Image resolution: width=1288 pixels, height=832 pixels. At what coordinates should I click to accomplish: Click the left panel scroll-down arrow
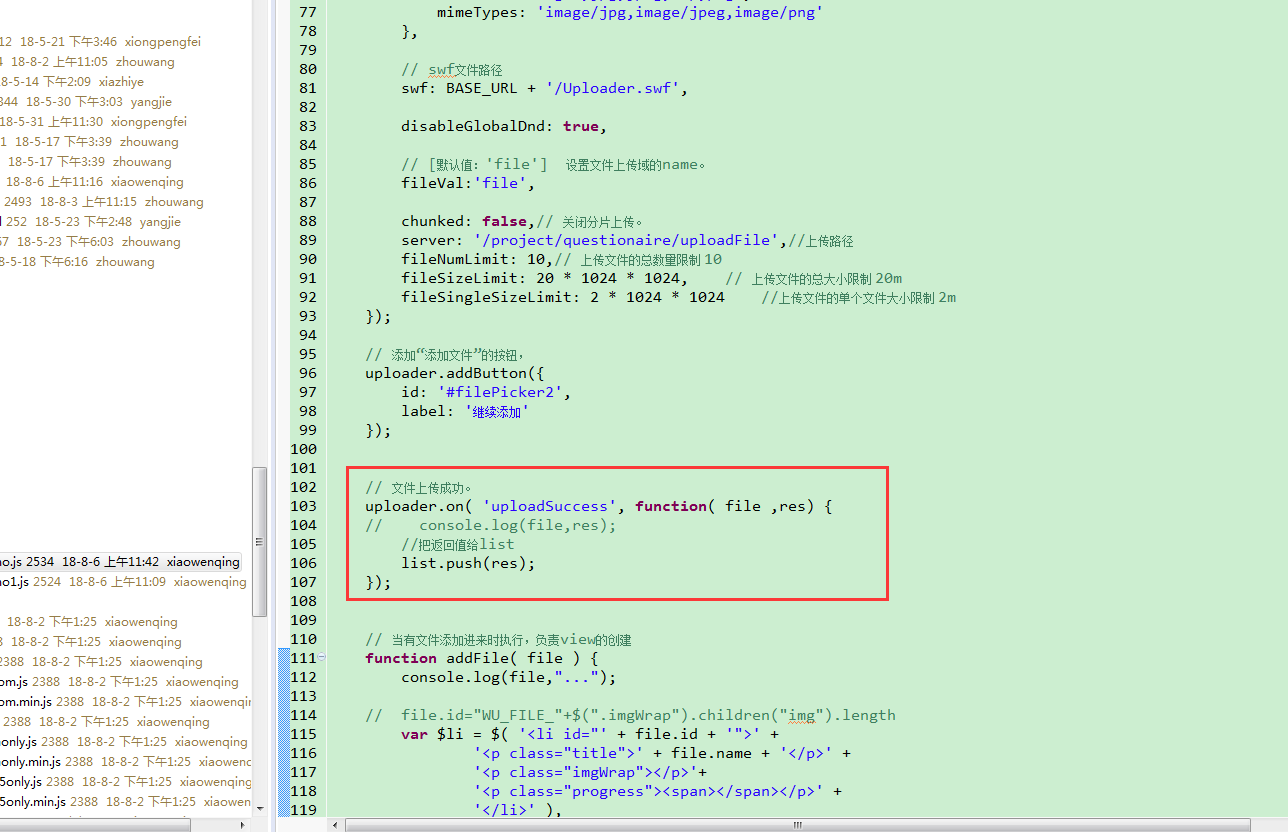(x=260, y=807)
